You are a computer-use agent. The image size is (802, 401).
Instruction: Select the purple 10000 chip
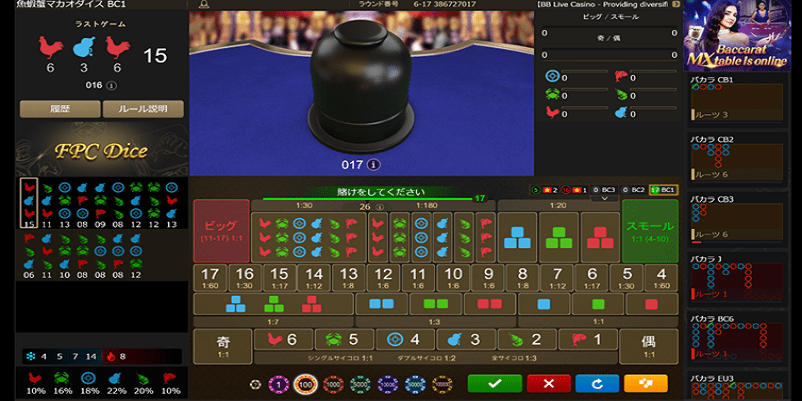tap(388, 384)
